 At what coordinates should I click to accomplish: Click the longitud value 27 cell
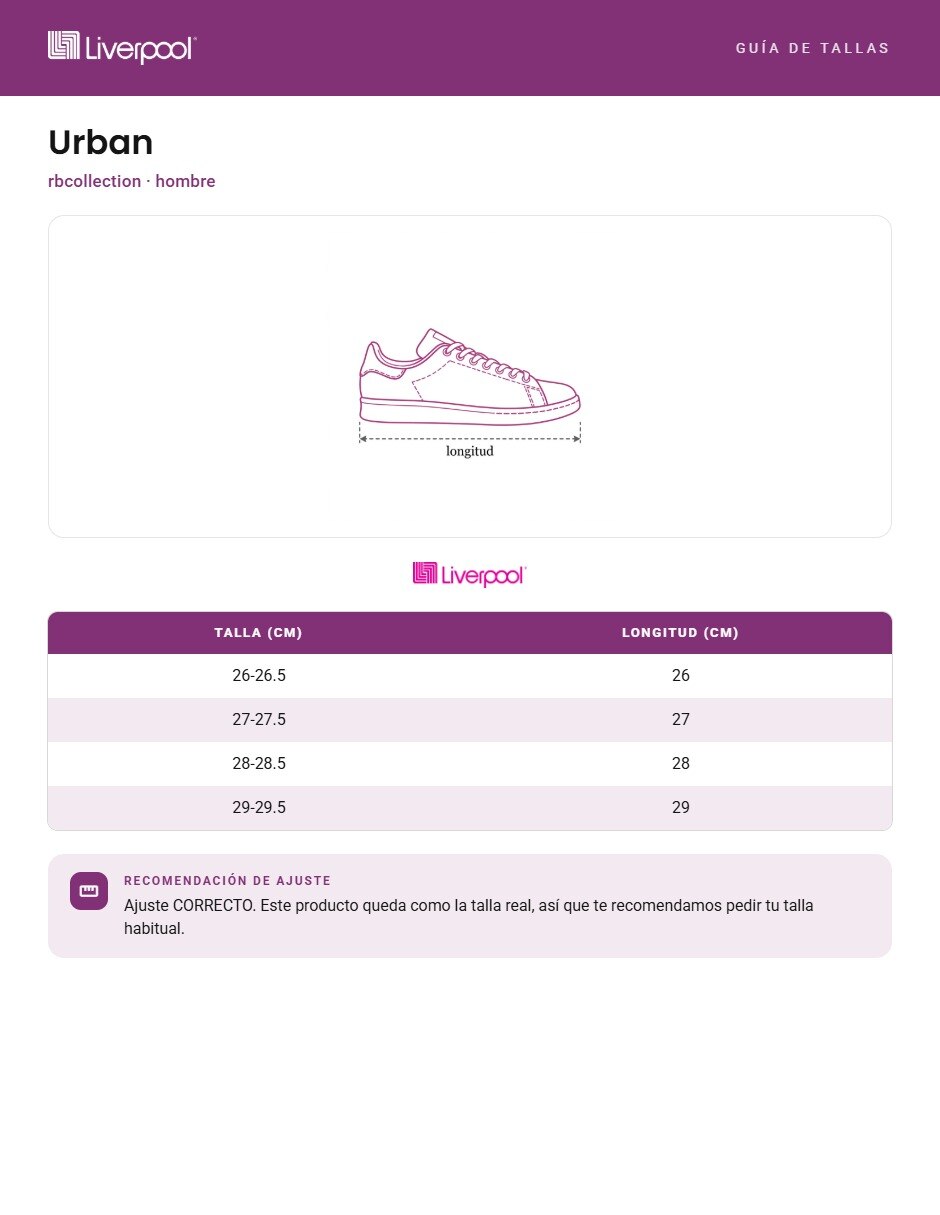click(x=680, y=720)
